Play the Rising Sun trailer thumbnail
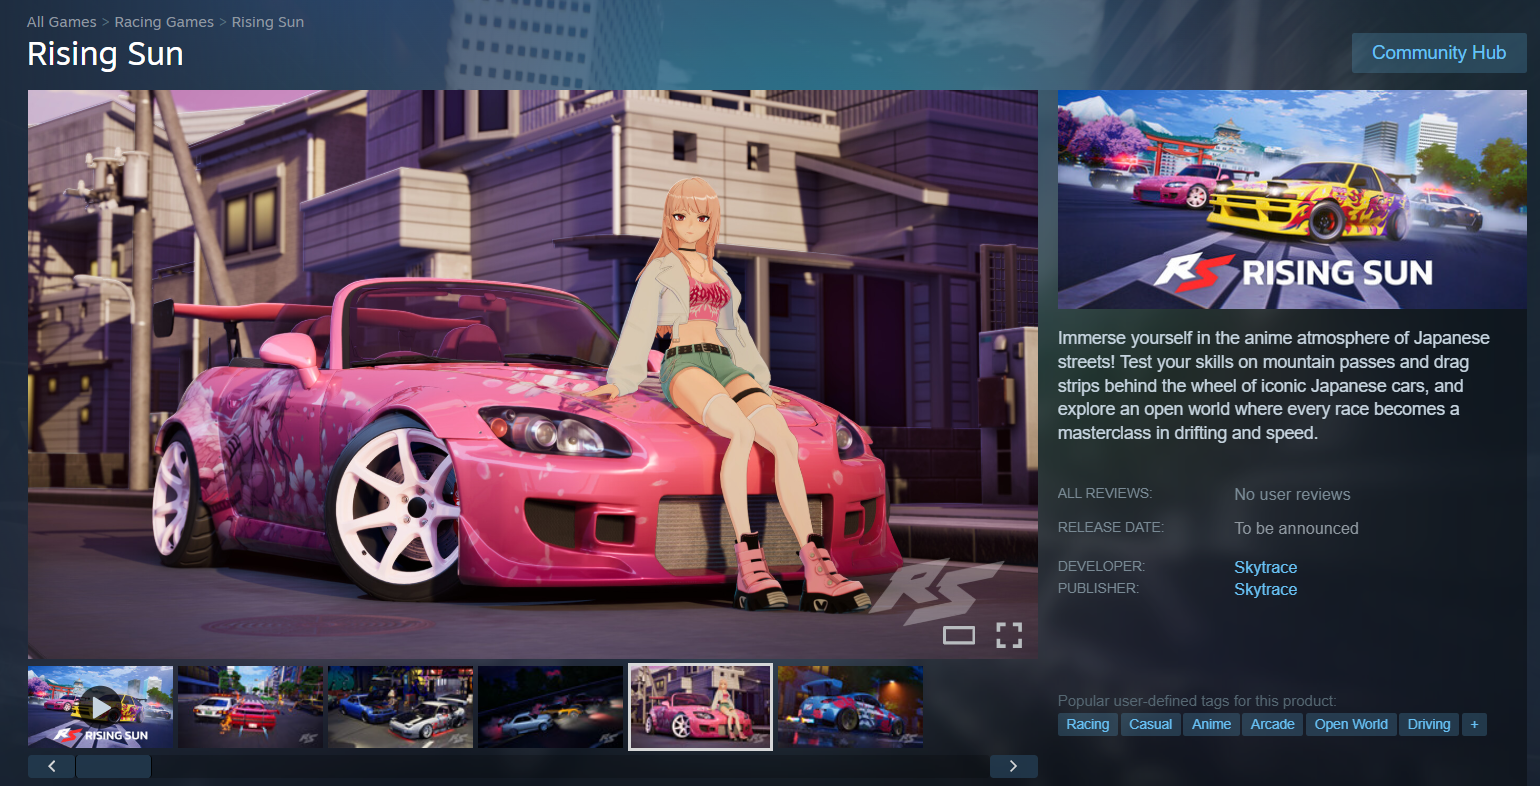Screen dimensions: 1540x786 tap(100, 707)
